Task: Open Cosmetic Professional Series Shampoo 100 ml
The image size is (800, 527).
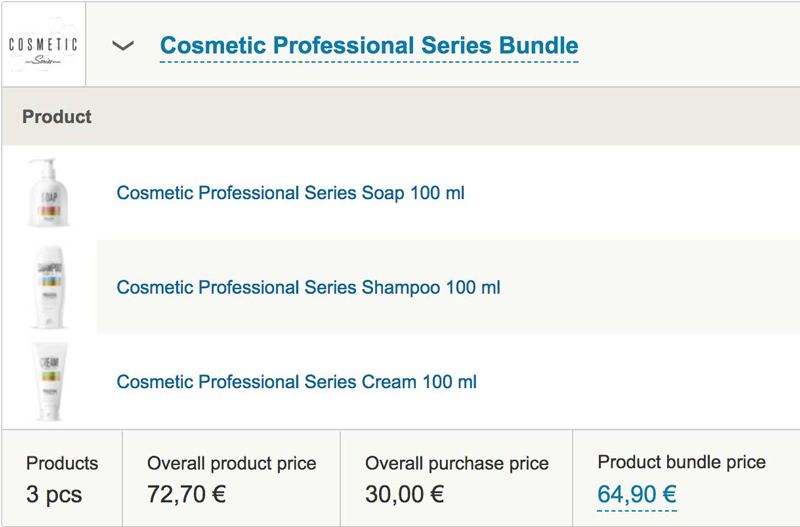Action: [x=308, y=288]
